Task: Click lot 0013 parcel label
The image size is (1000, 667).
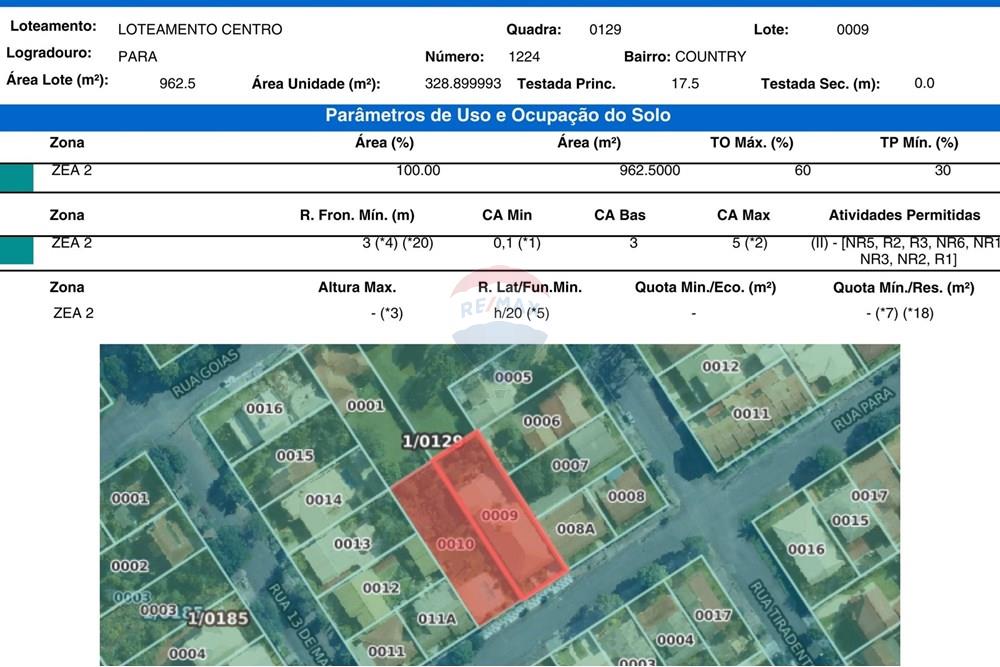Action: pyautogui.click(x=352, y=543)
